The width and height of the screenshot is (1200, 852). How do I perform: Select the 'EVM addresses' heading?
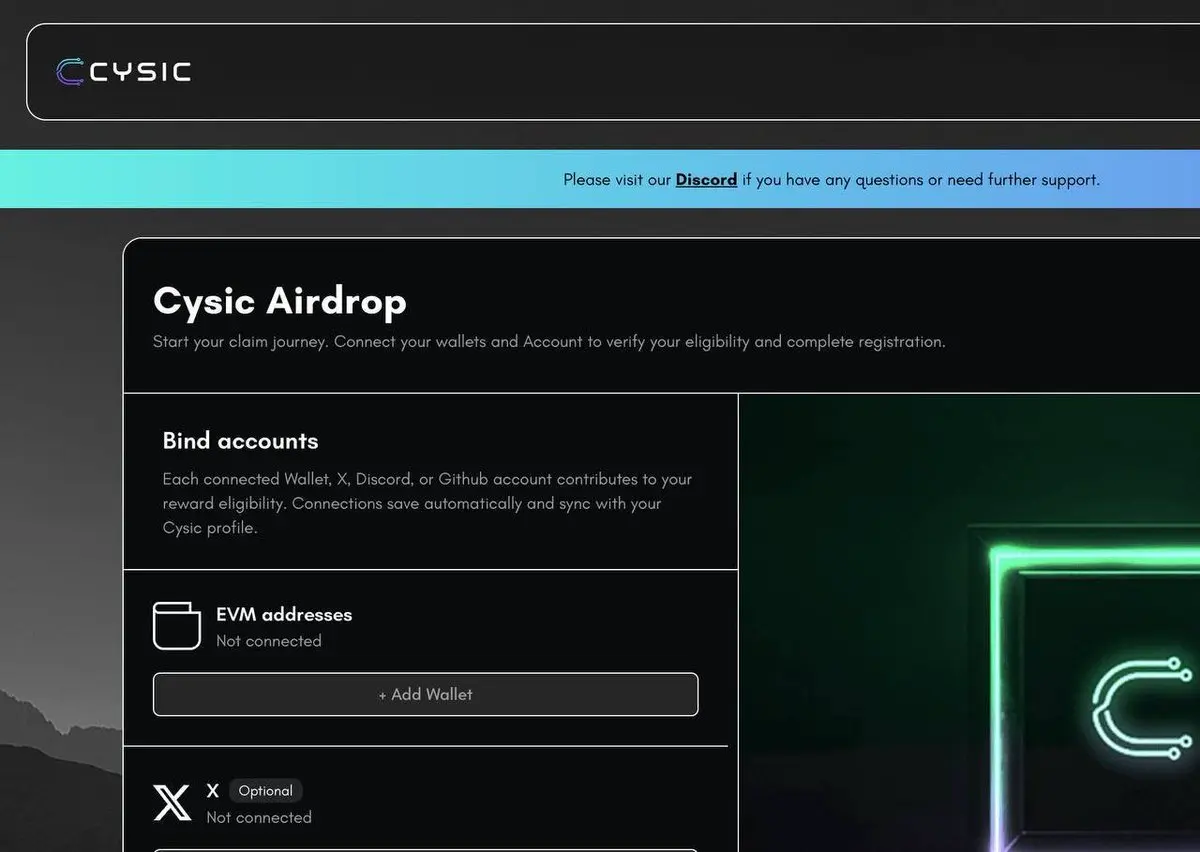284,614
